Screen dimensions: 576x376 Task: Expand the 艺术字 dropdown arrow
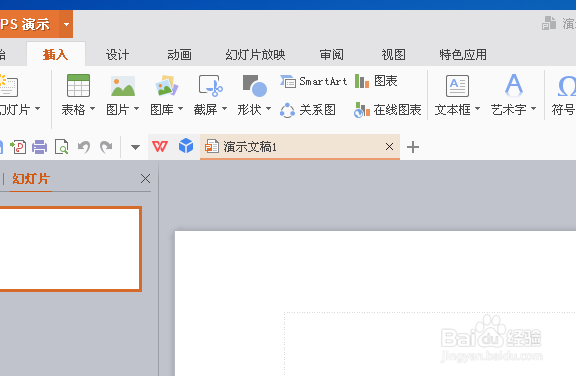point(533,109)
